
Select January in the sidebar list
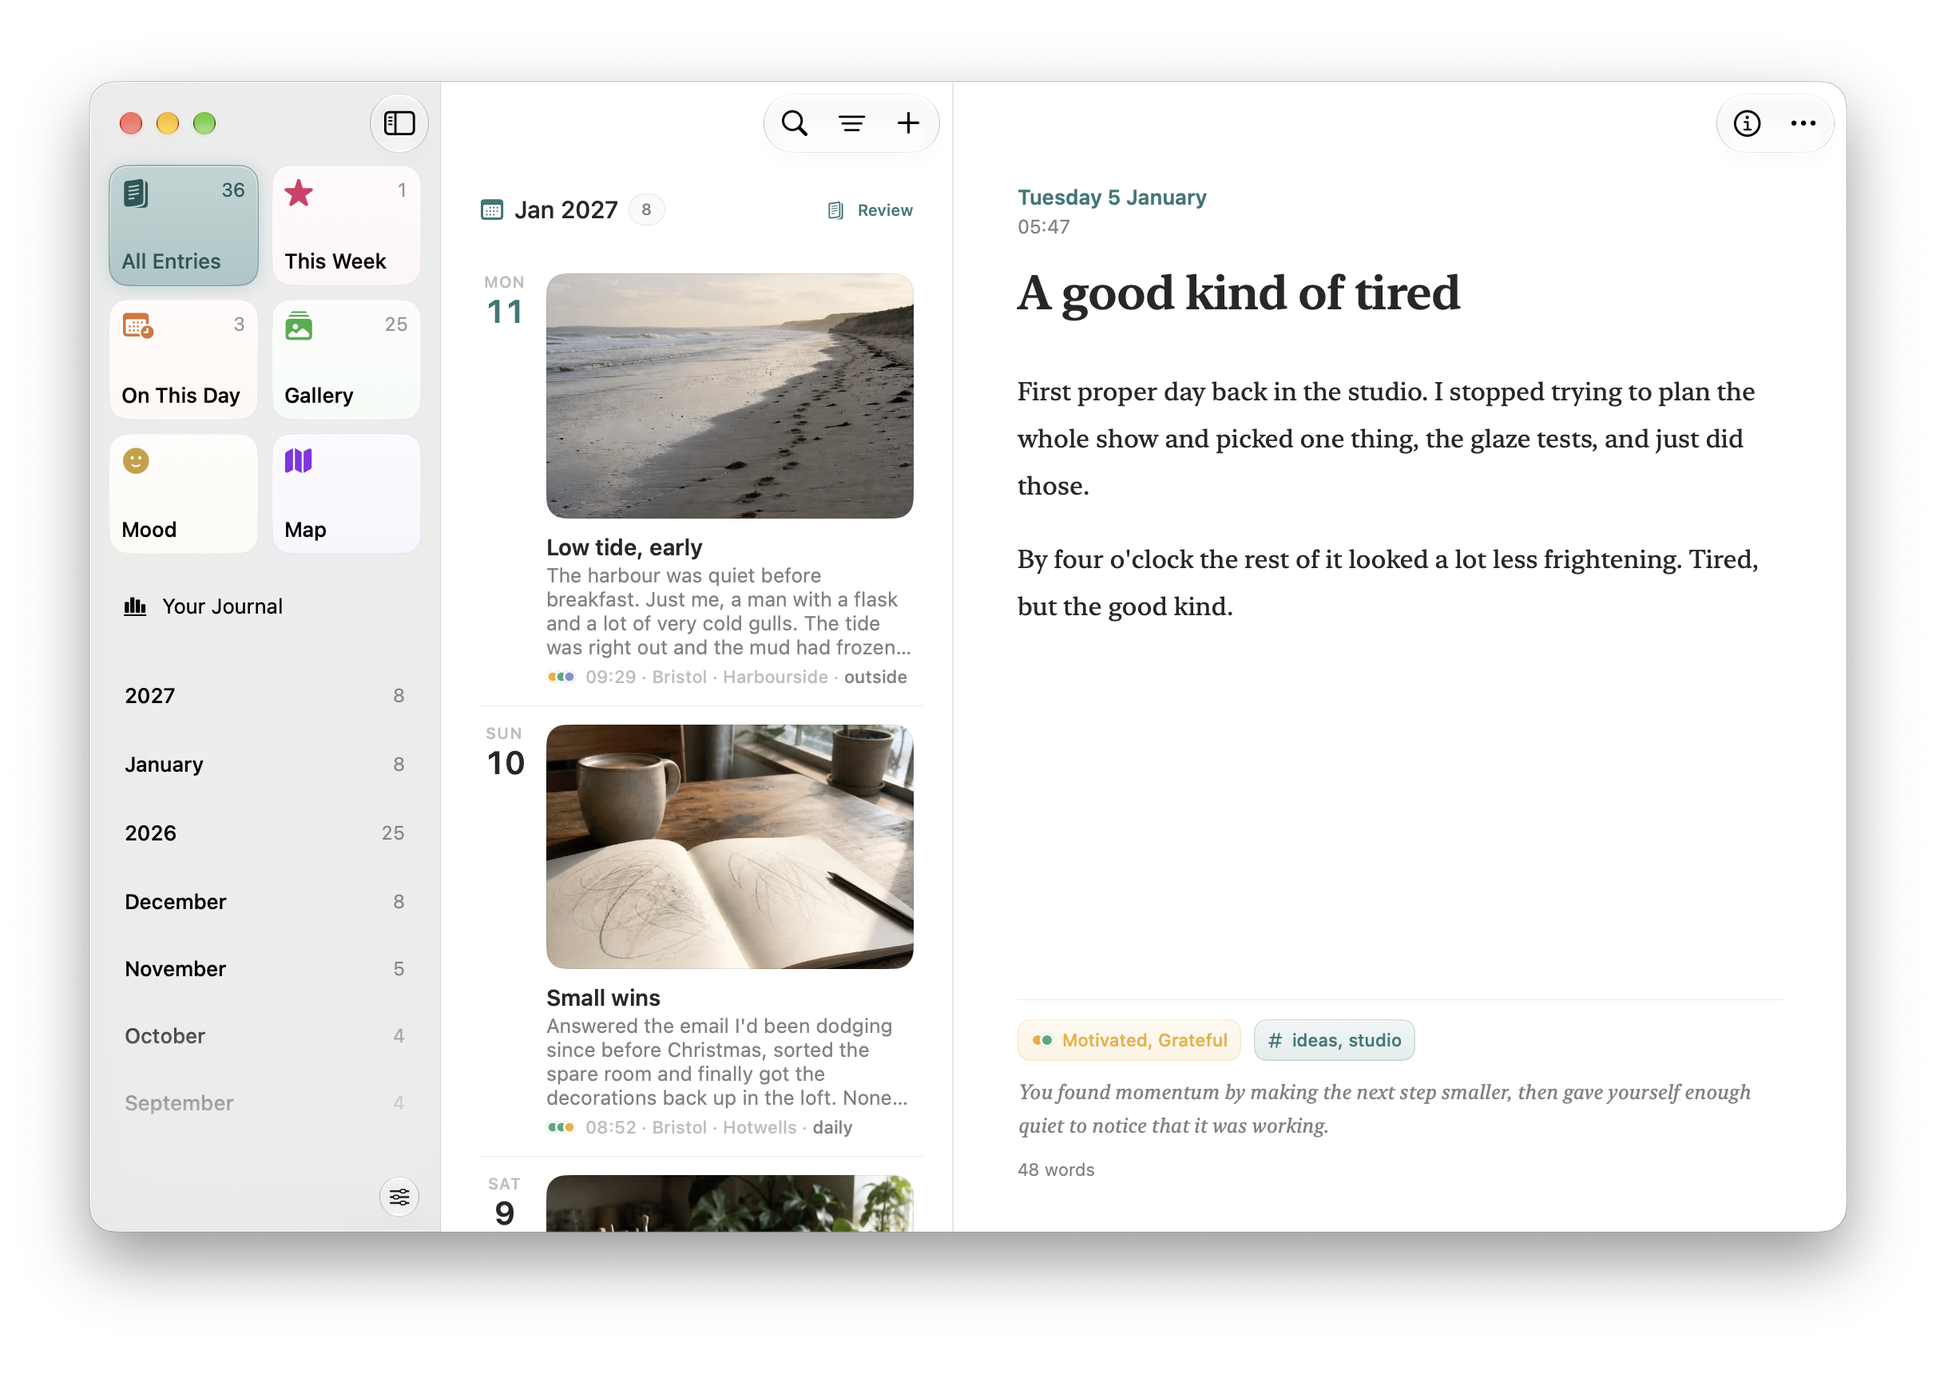(264, 764)
